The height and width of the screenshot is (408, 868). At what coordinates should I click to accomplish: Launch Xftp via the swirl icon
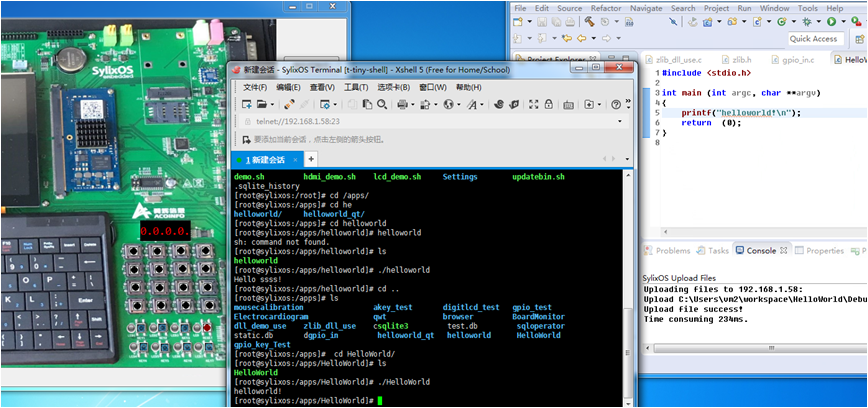point(498,104)
